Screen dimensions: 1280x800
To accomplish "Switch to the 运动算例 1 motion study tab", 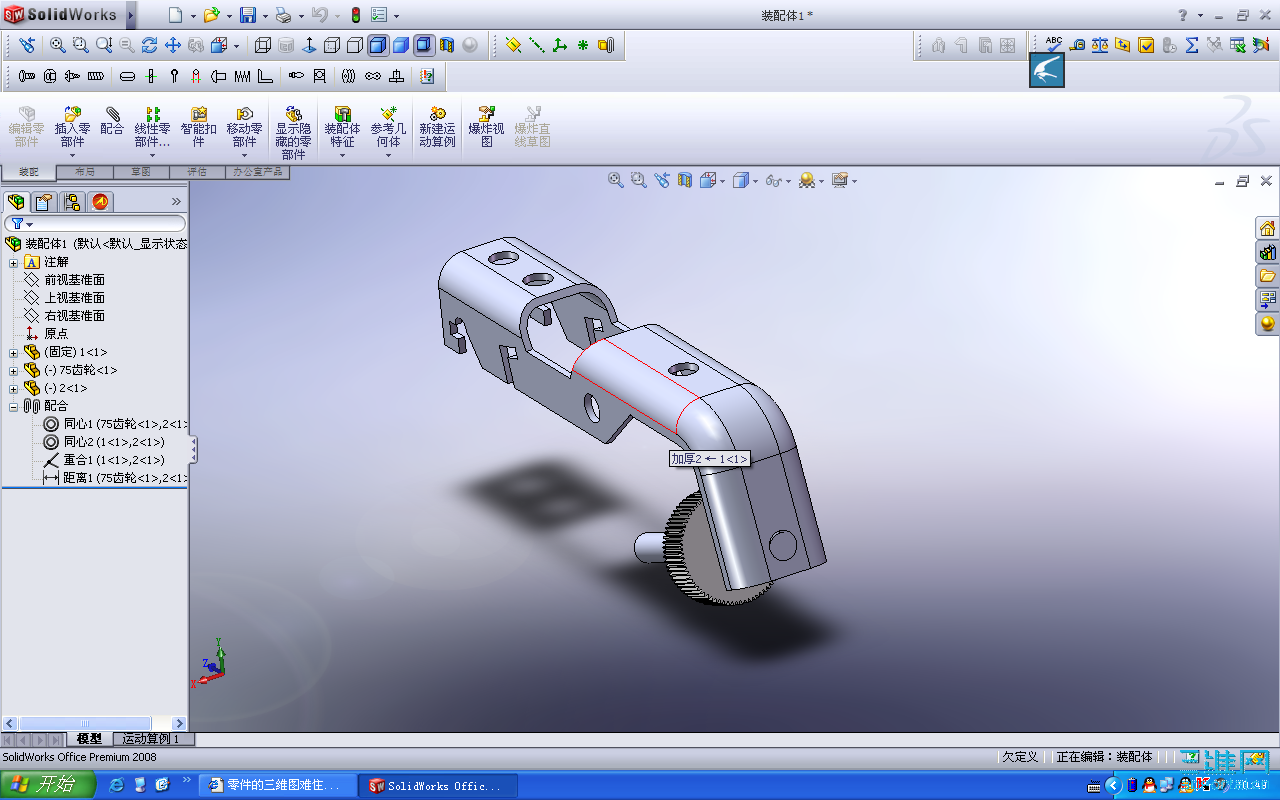I will click(151, 739).
